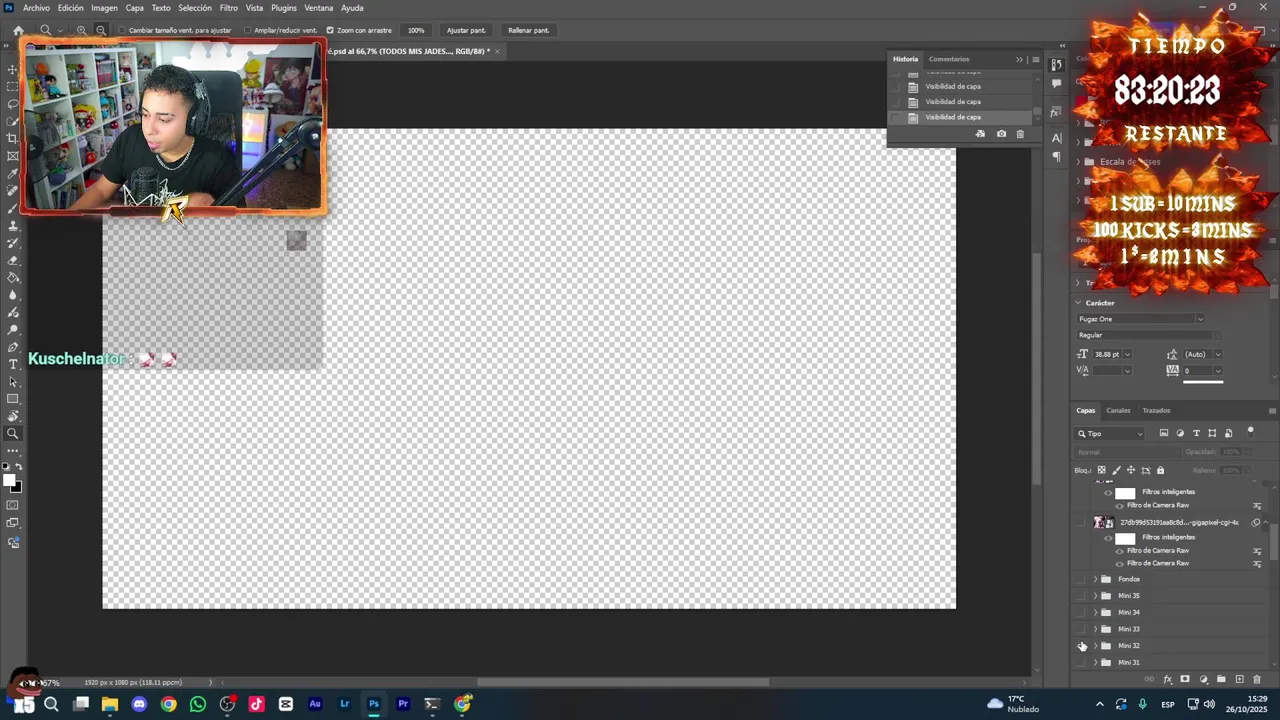Switch to the Canales tab
Image resolution: width=1280 pixels, height=720 pixels.
(1118, 410)
